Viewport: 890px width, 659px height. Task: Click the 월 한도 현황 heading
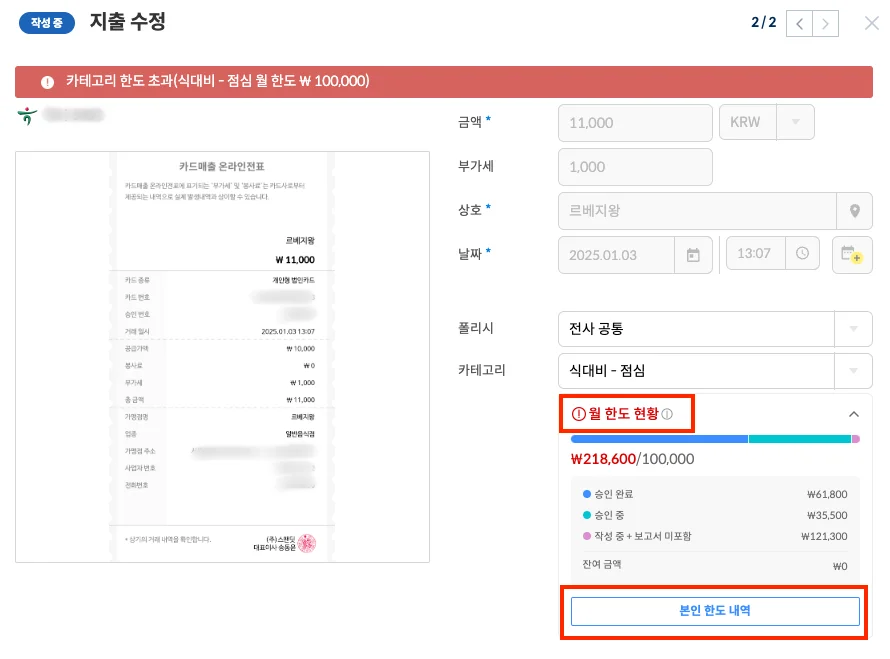623,414
